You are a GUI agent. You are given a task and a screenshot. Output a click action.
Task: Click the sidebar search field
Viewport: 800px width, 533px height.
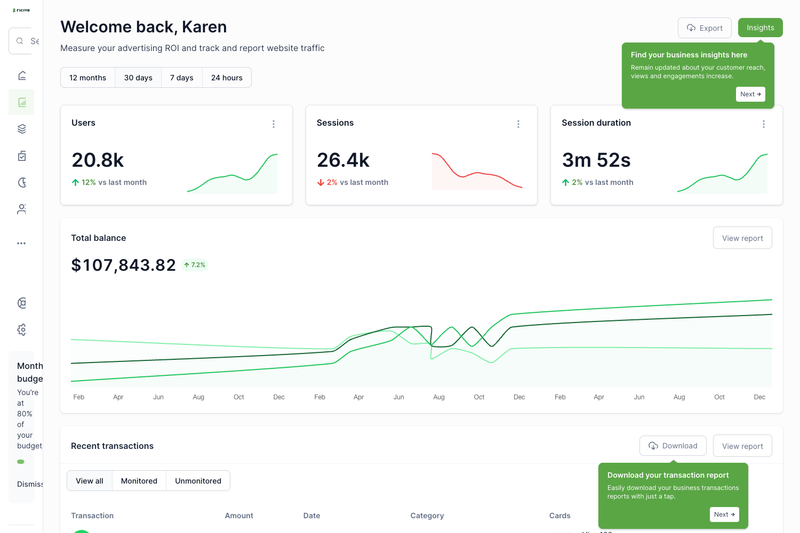24,41
